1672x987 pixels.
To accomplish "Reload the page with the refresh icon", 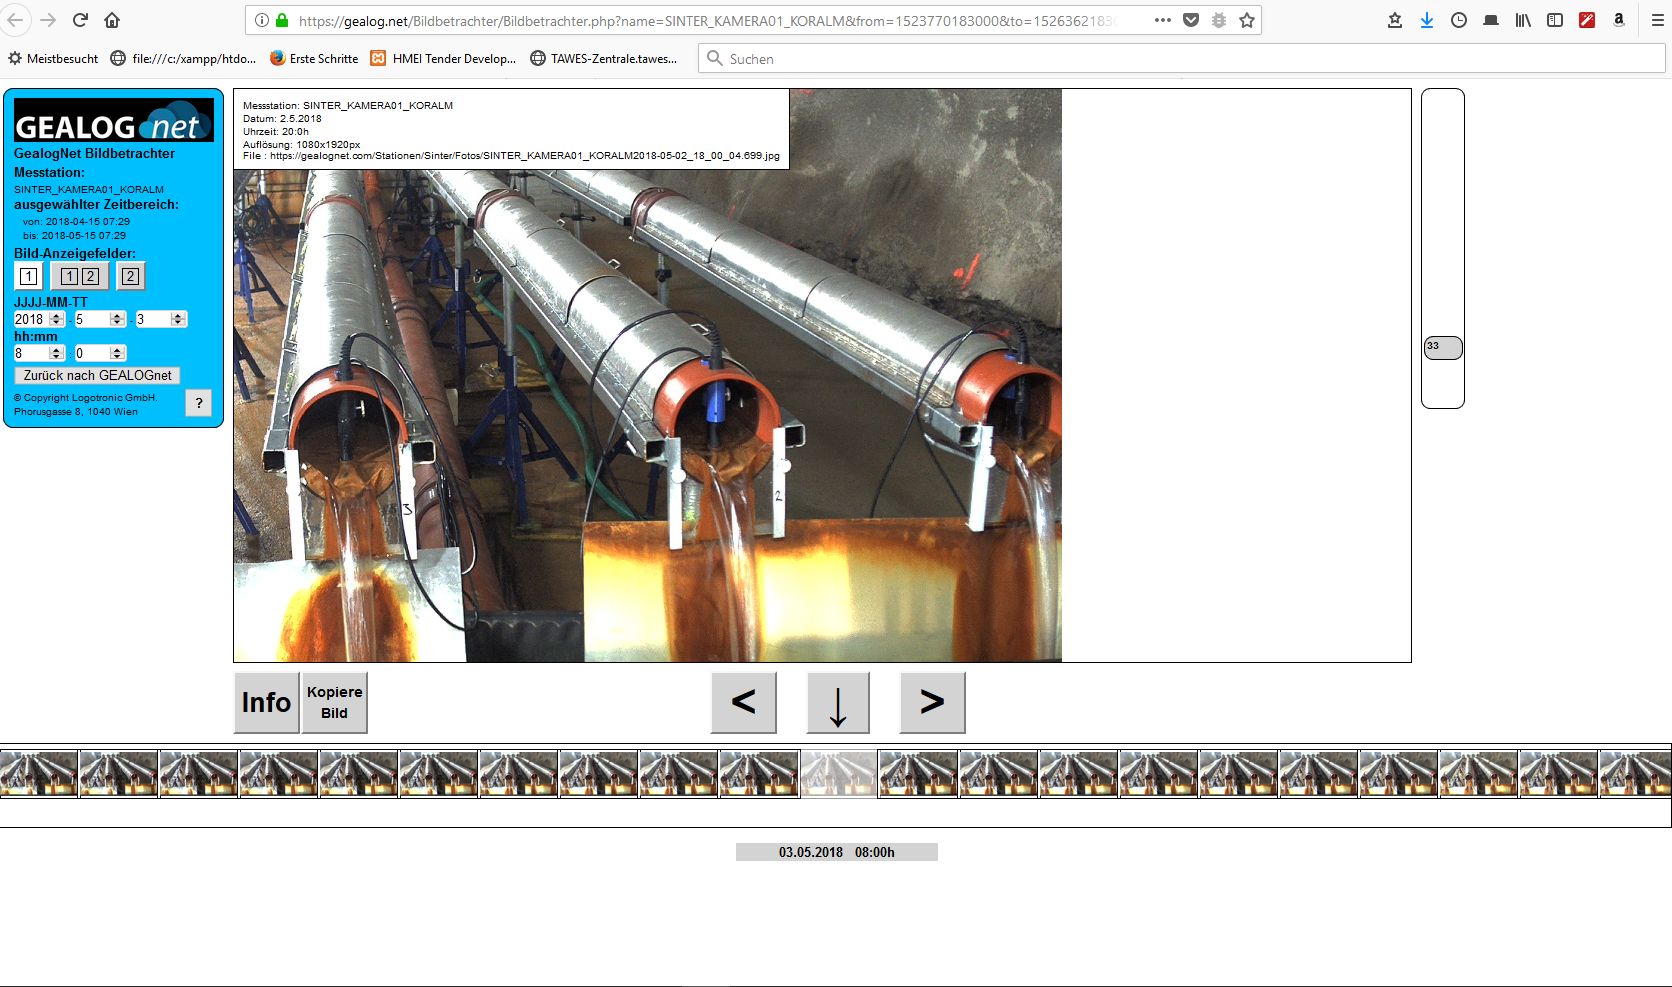I will pyautogui.click(x=80, y=20).
